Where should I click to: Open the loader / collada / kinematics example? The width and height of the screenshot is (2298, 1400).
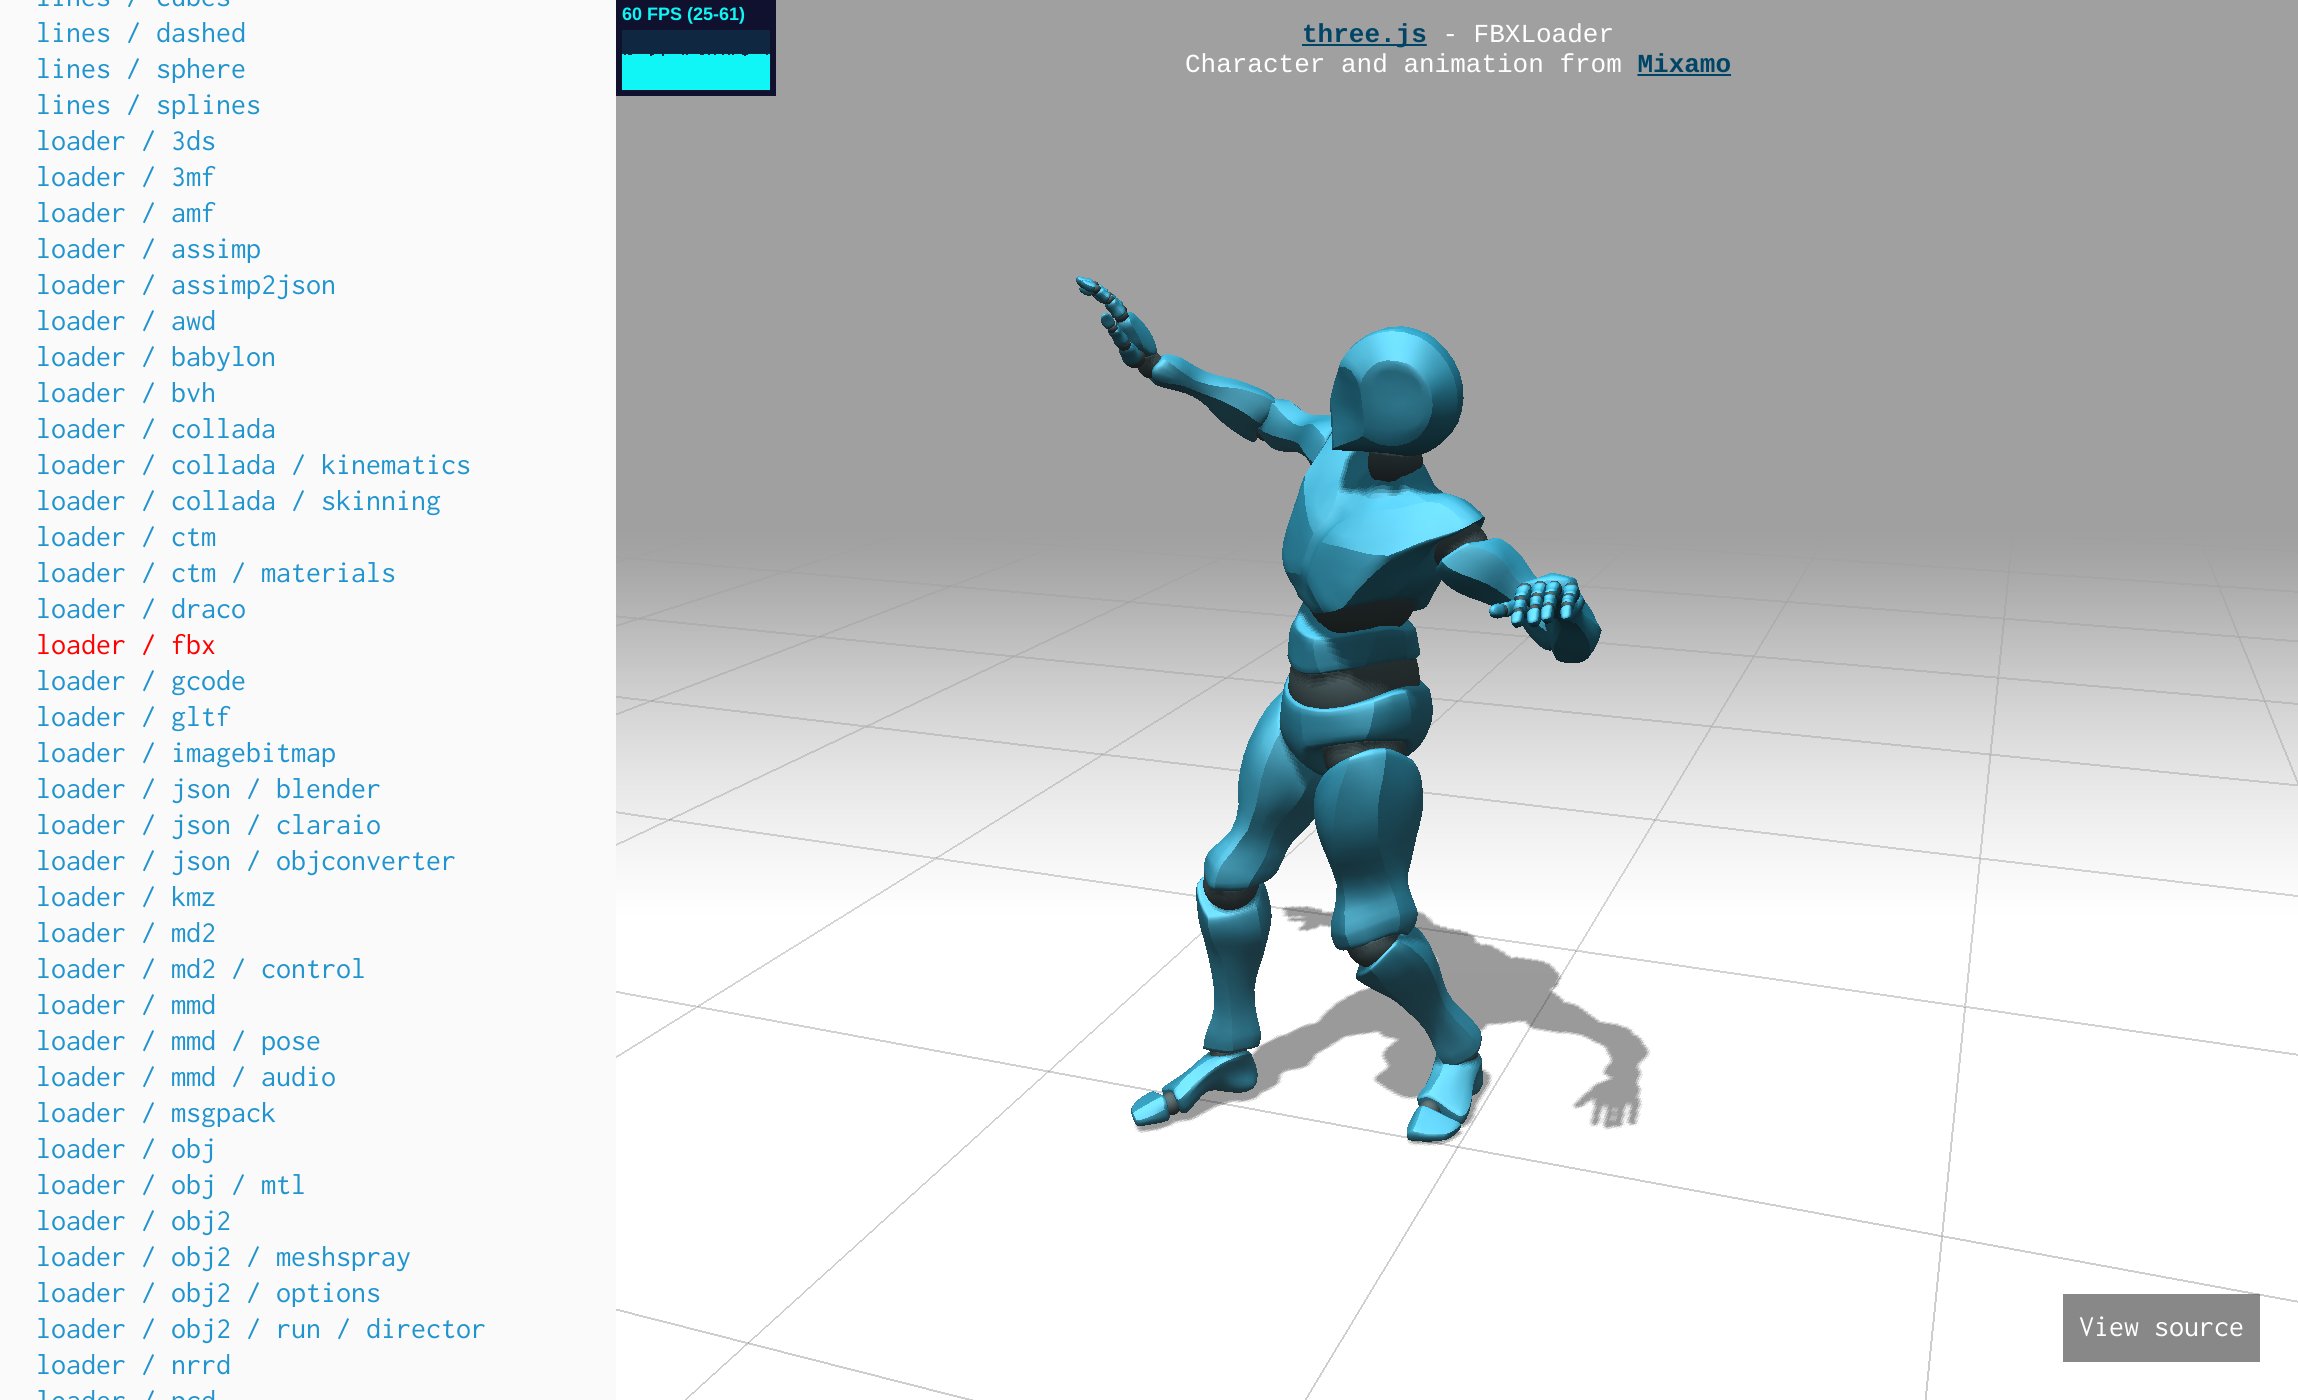coord(253,465)
